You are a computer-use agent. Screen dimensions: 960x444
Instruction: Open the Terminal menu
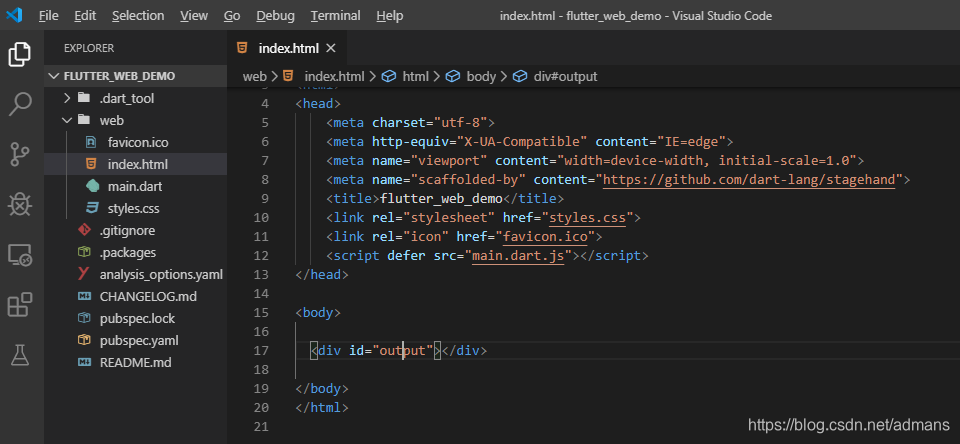click(335, 16)
